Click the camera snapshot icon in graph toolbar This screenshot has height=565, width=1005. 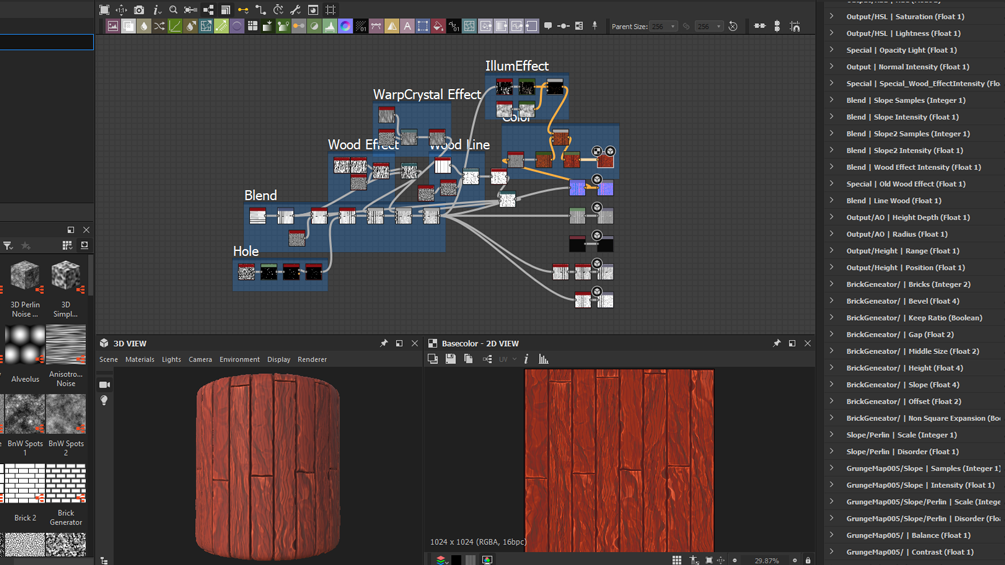(x=139, y=10)
